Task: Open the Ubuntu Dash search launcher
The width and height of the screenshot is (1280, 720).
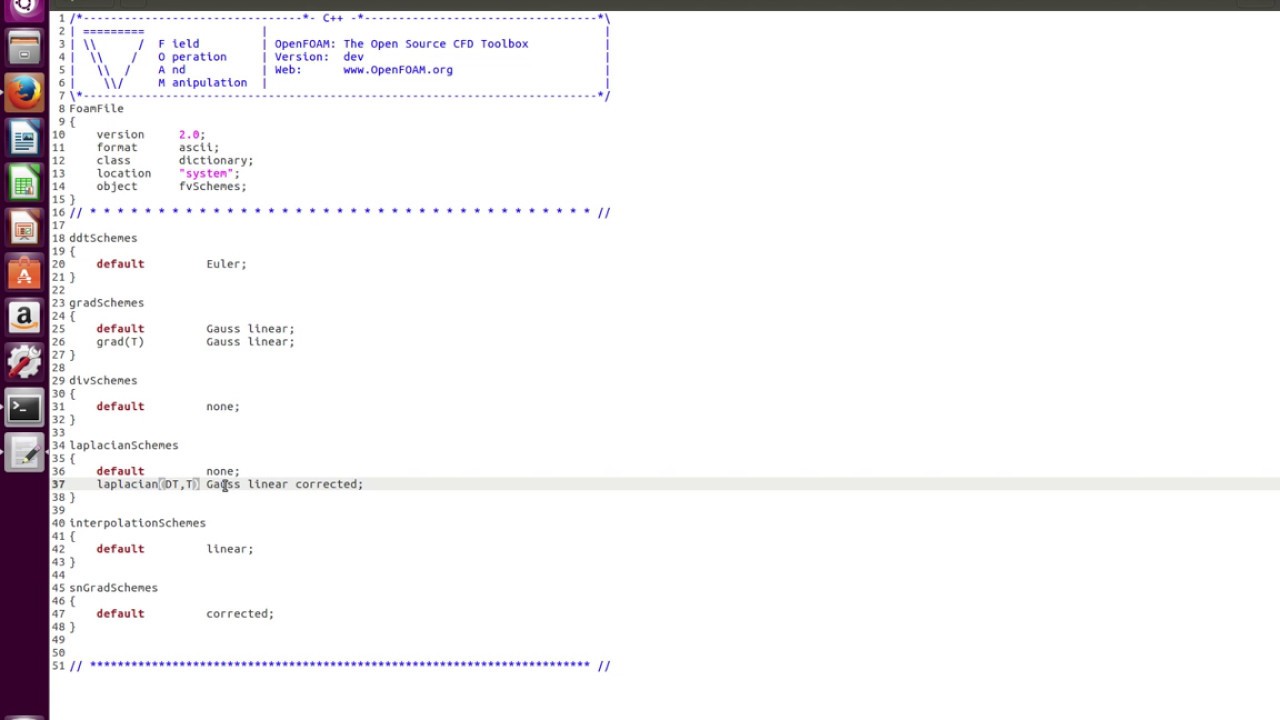Action: pyautogui.click(x=24, y=6)
